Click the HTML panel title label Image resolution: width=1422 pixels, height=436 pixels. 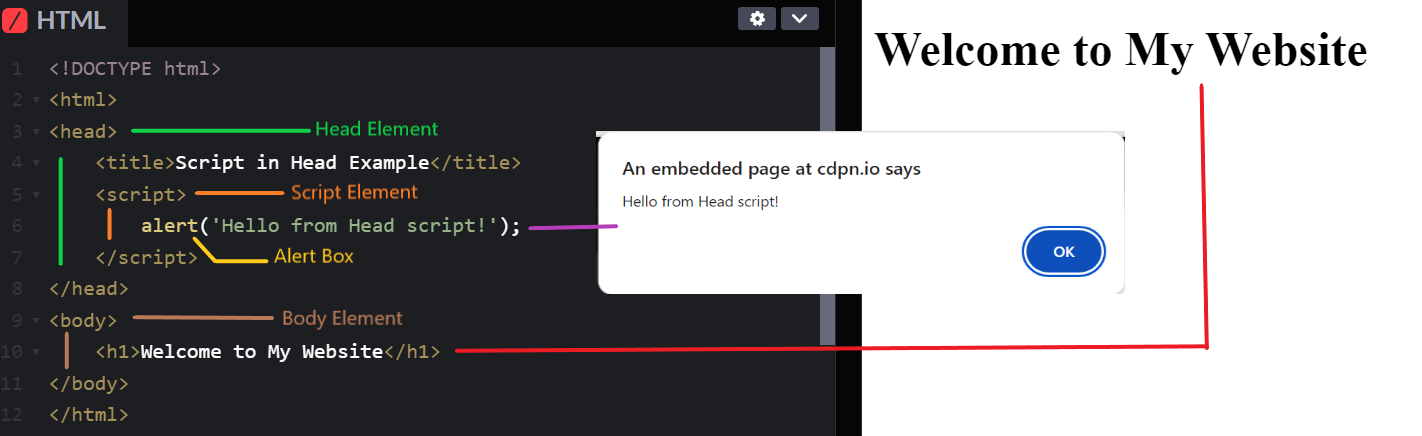(x=70, y=20)
